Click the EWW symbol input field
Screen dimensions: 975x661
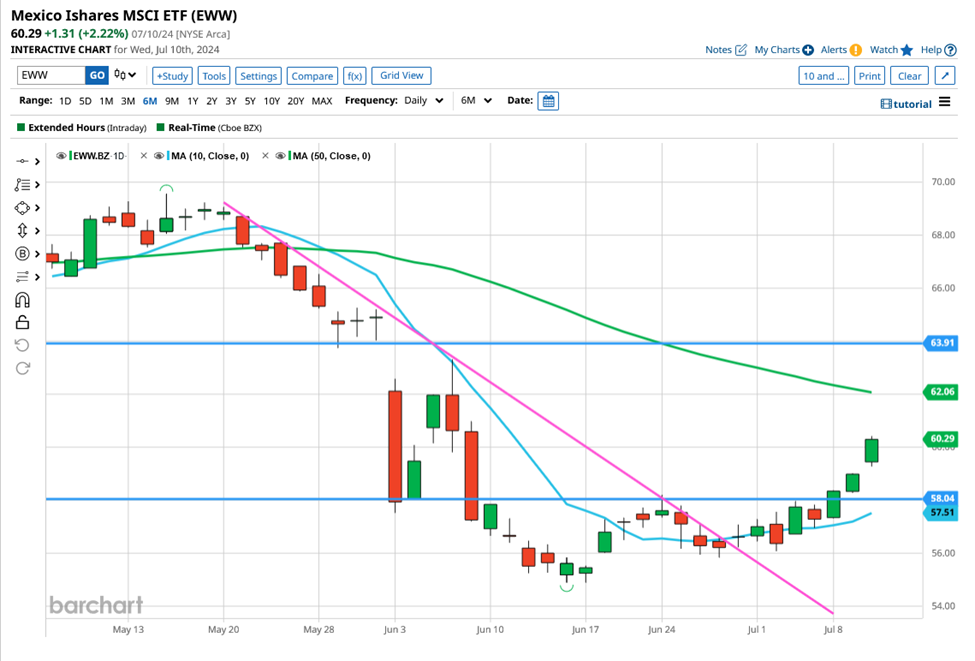50,76
